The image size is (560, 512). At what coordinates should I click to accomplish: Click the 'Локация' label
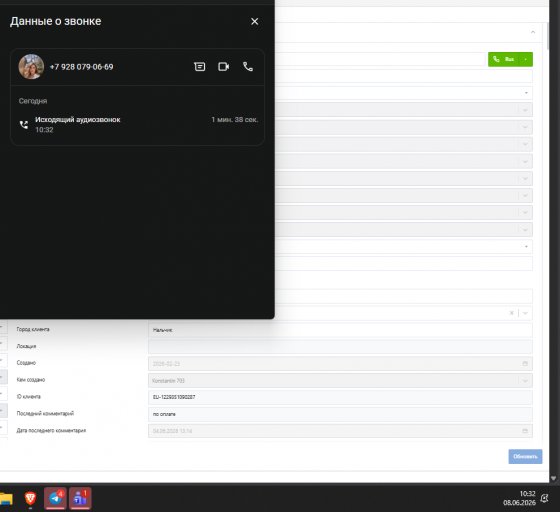(x=26, y=346)
